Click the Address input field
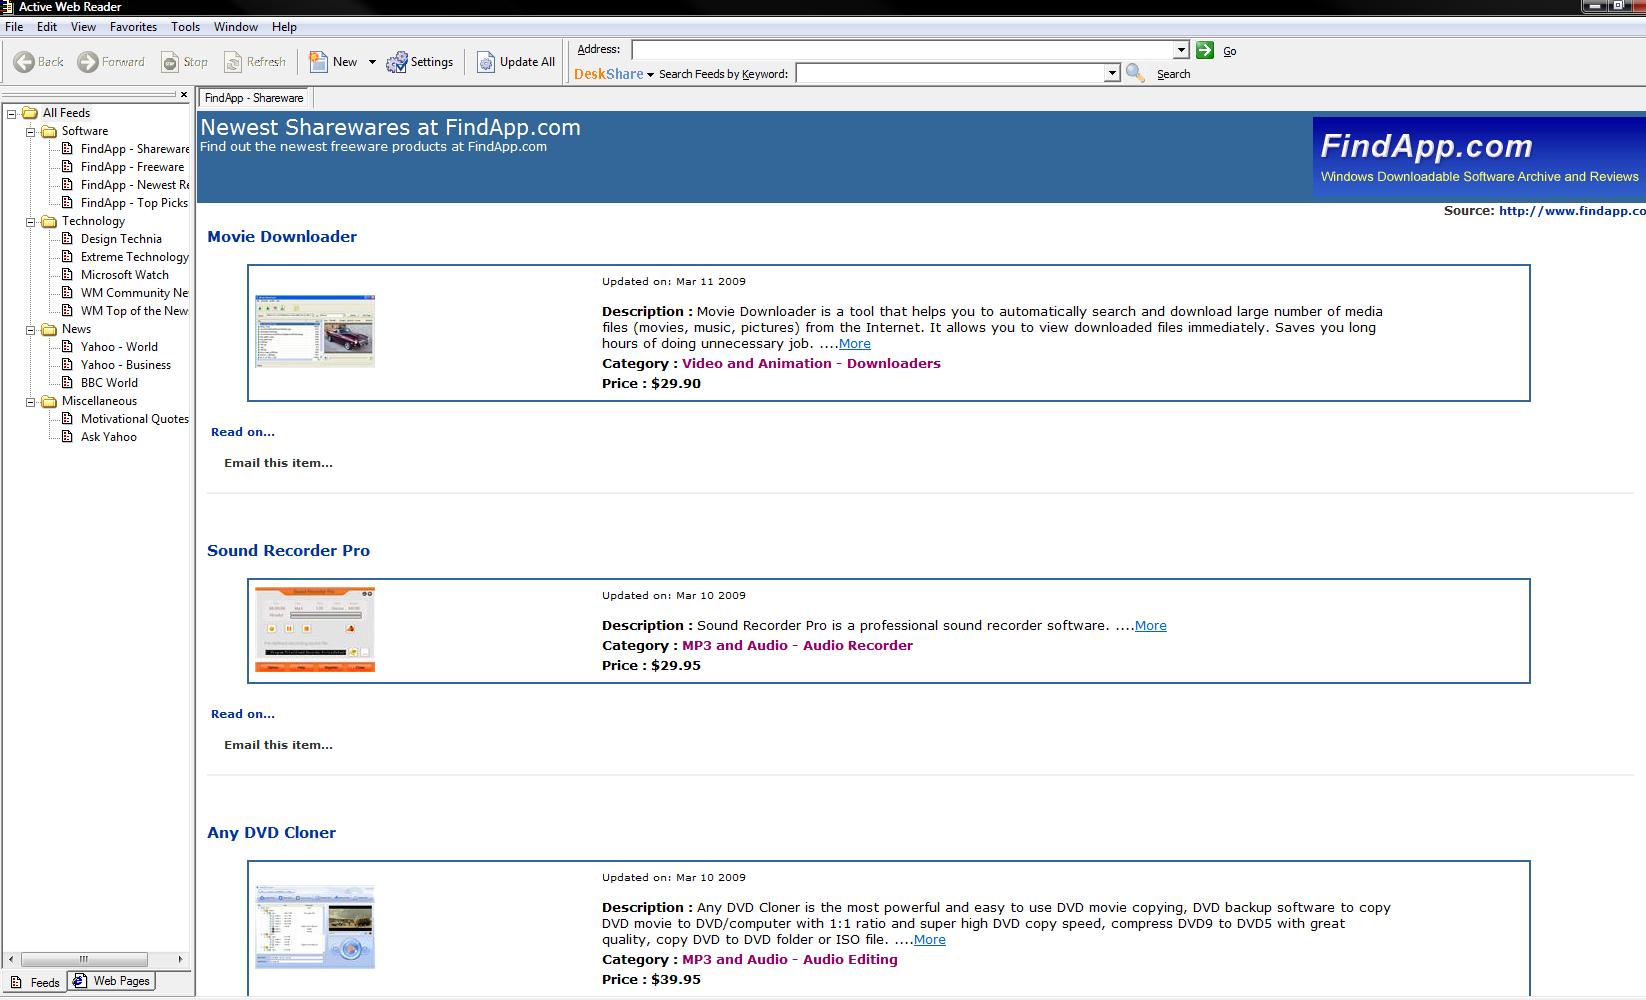This screenshot has height=1000, width=1646. click(903, 50)
